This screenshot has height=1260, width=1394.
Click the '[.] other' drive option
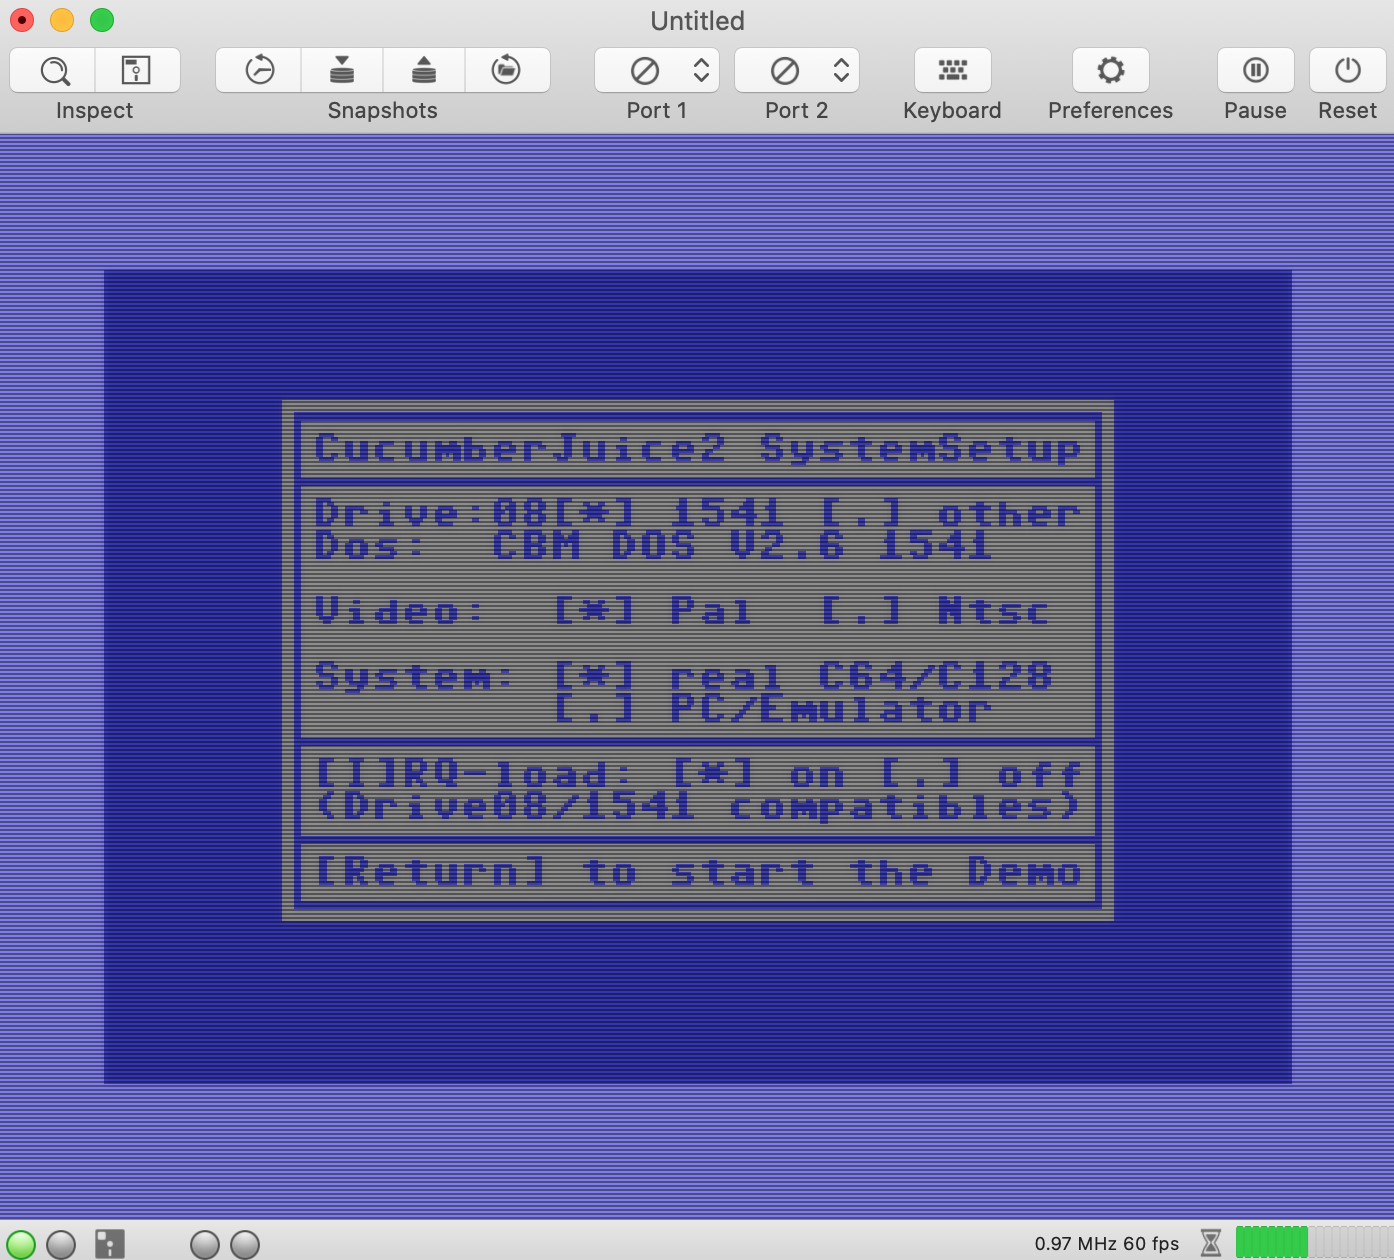pos(950,512)
